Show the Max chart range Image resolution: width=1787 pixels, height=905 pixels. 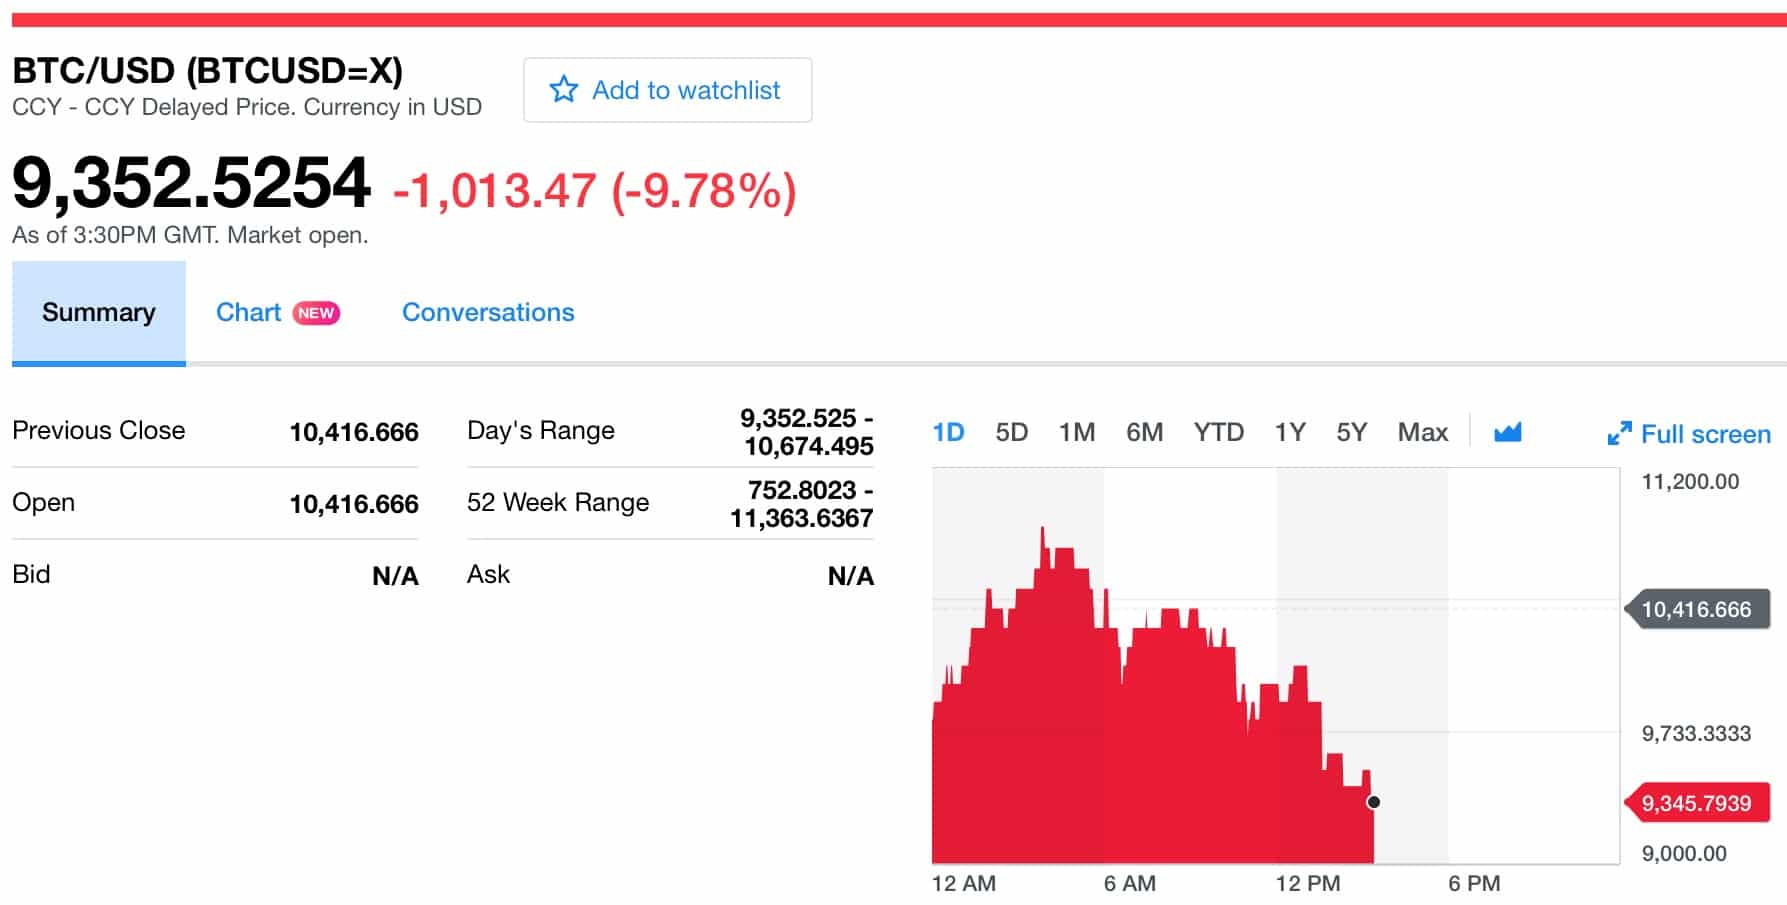pyautogui.click(x=1422, y=432)
